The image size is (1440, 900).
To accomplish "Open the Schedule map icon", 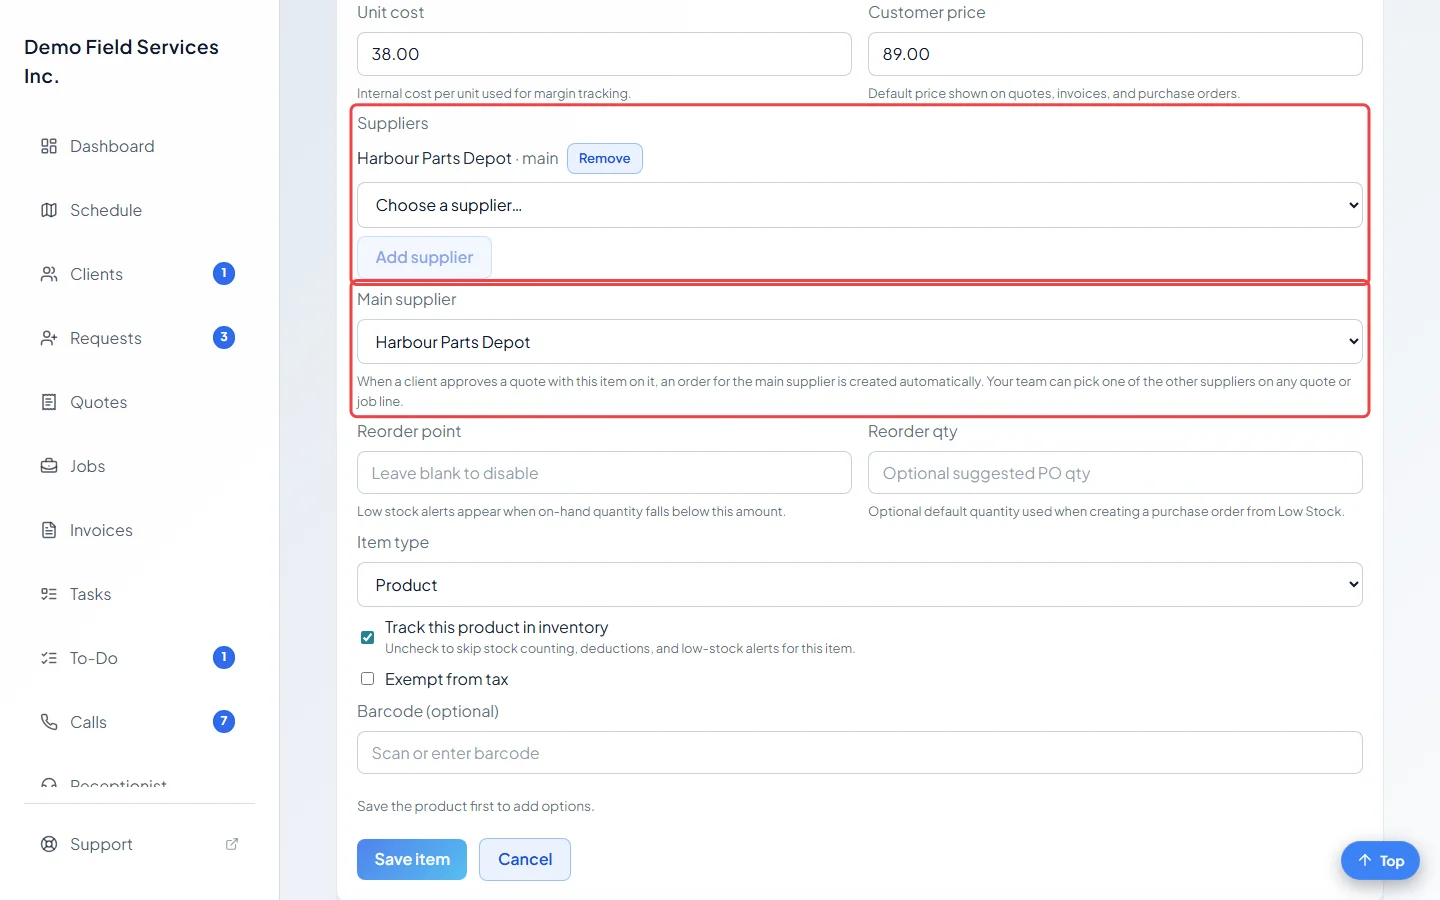I will (49, 210).
